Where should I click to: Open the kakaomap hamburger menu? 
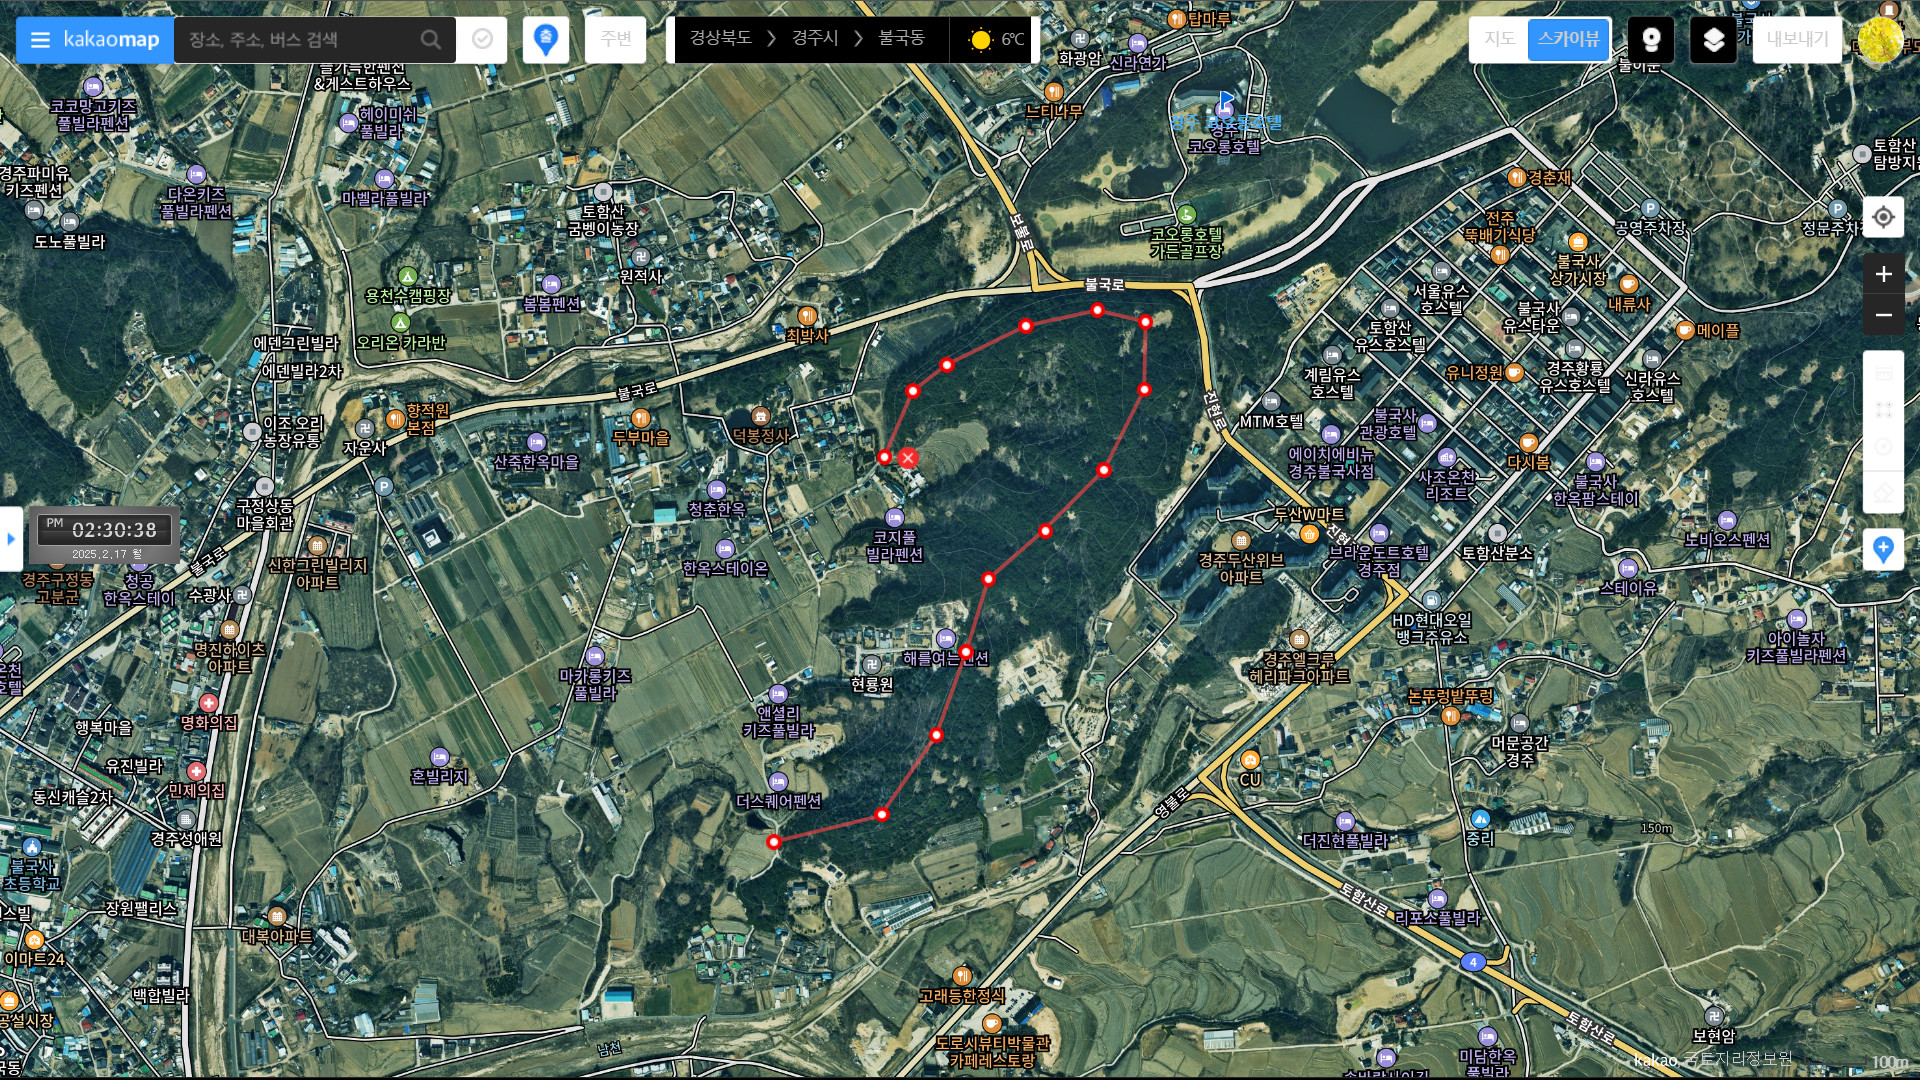point(40,40)
